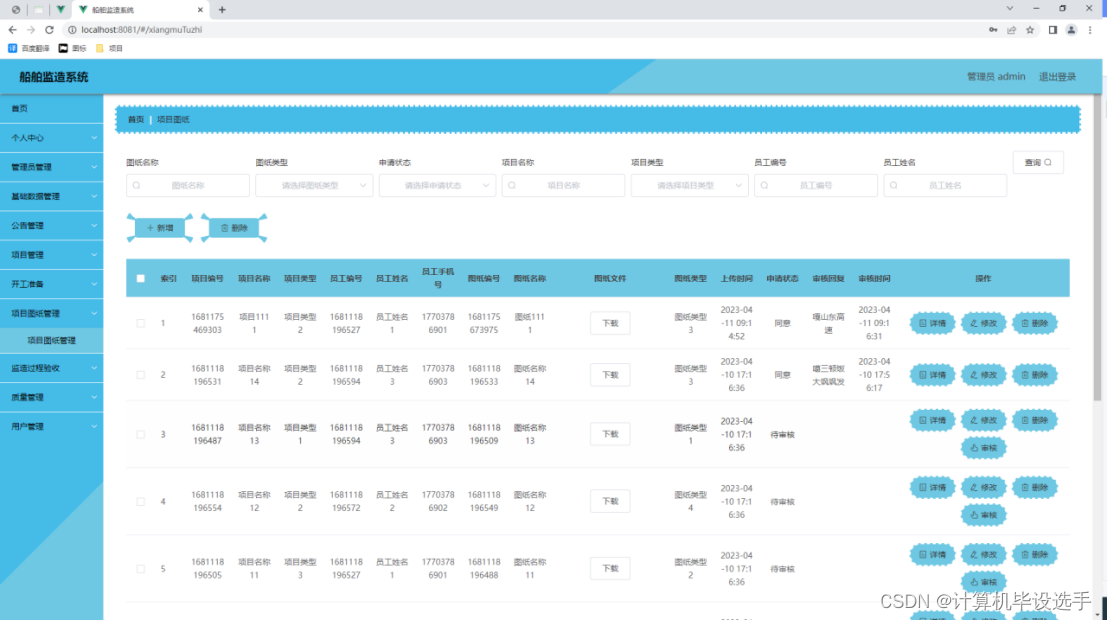Click 审核 for row 3
The image size is (1107, 620).
983,448
